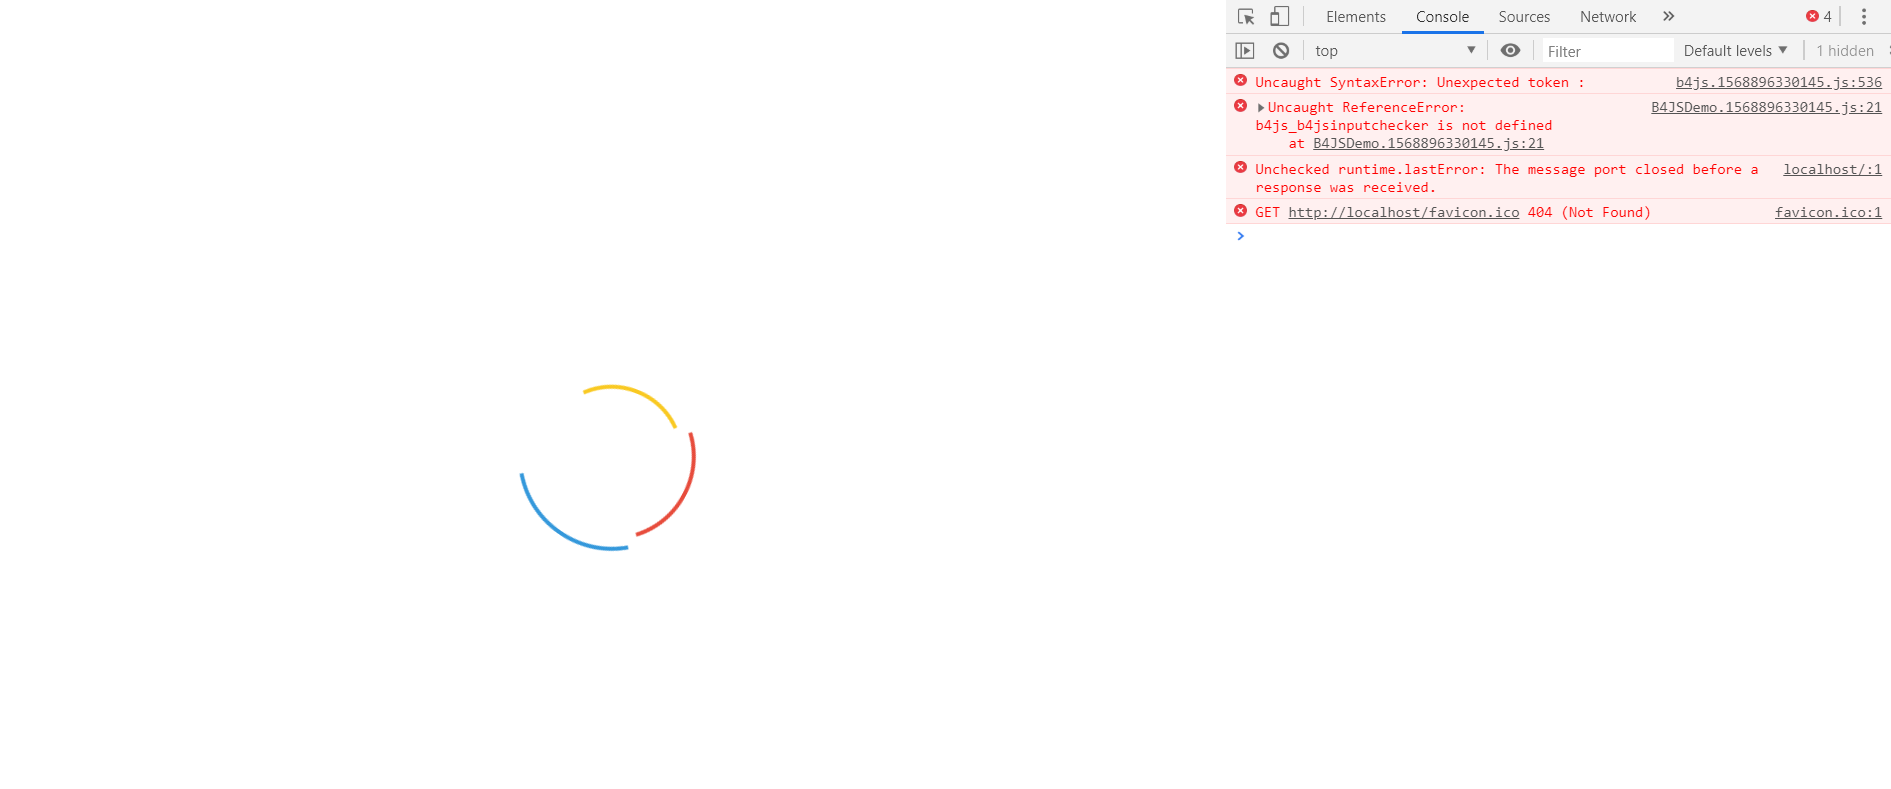Select the Console tab
Image resolution: width=1891 pixels, height=789 pixels.
(1442, 17)
